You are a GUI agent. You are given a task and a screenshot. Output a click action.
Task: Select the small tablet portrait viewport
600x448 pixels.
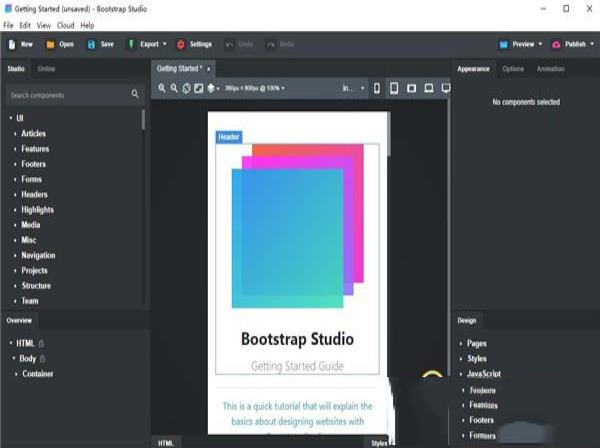click(x=394, y=88)
